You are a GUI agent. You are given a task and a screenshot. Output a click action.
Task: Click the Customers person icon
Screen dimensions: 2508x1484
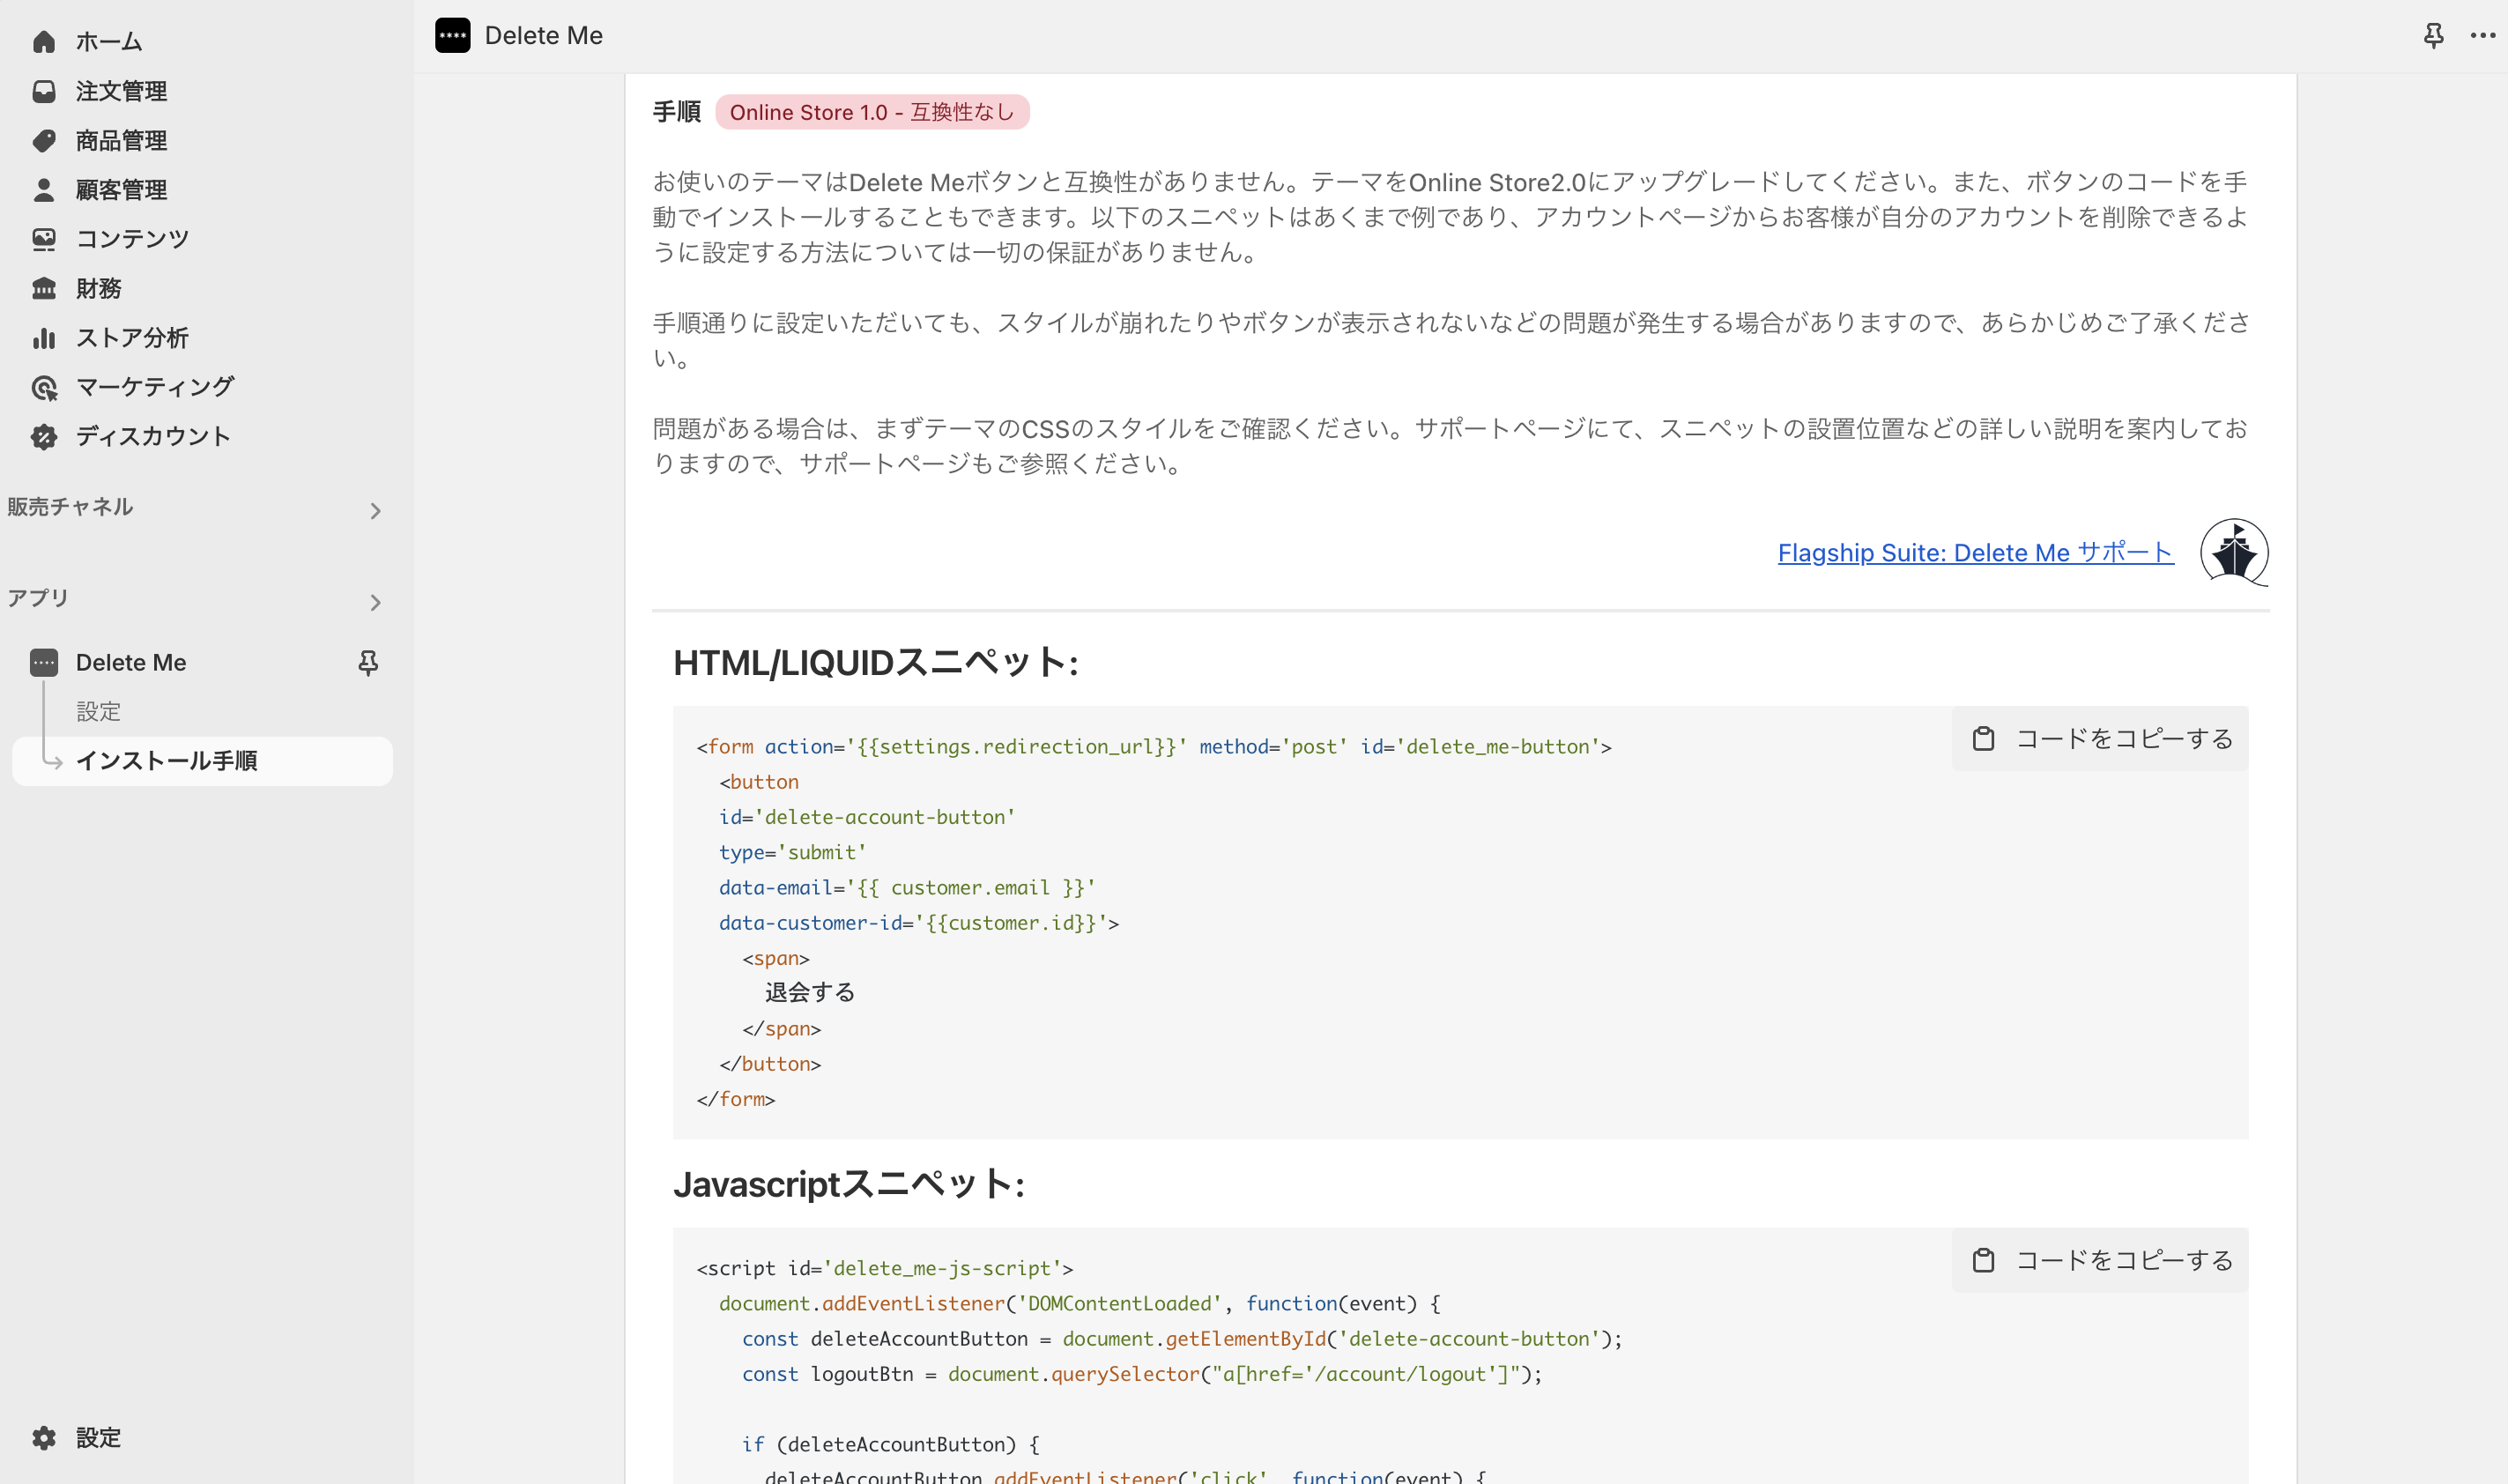coord(44,190)
